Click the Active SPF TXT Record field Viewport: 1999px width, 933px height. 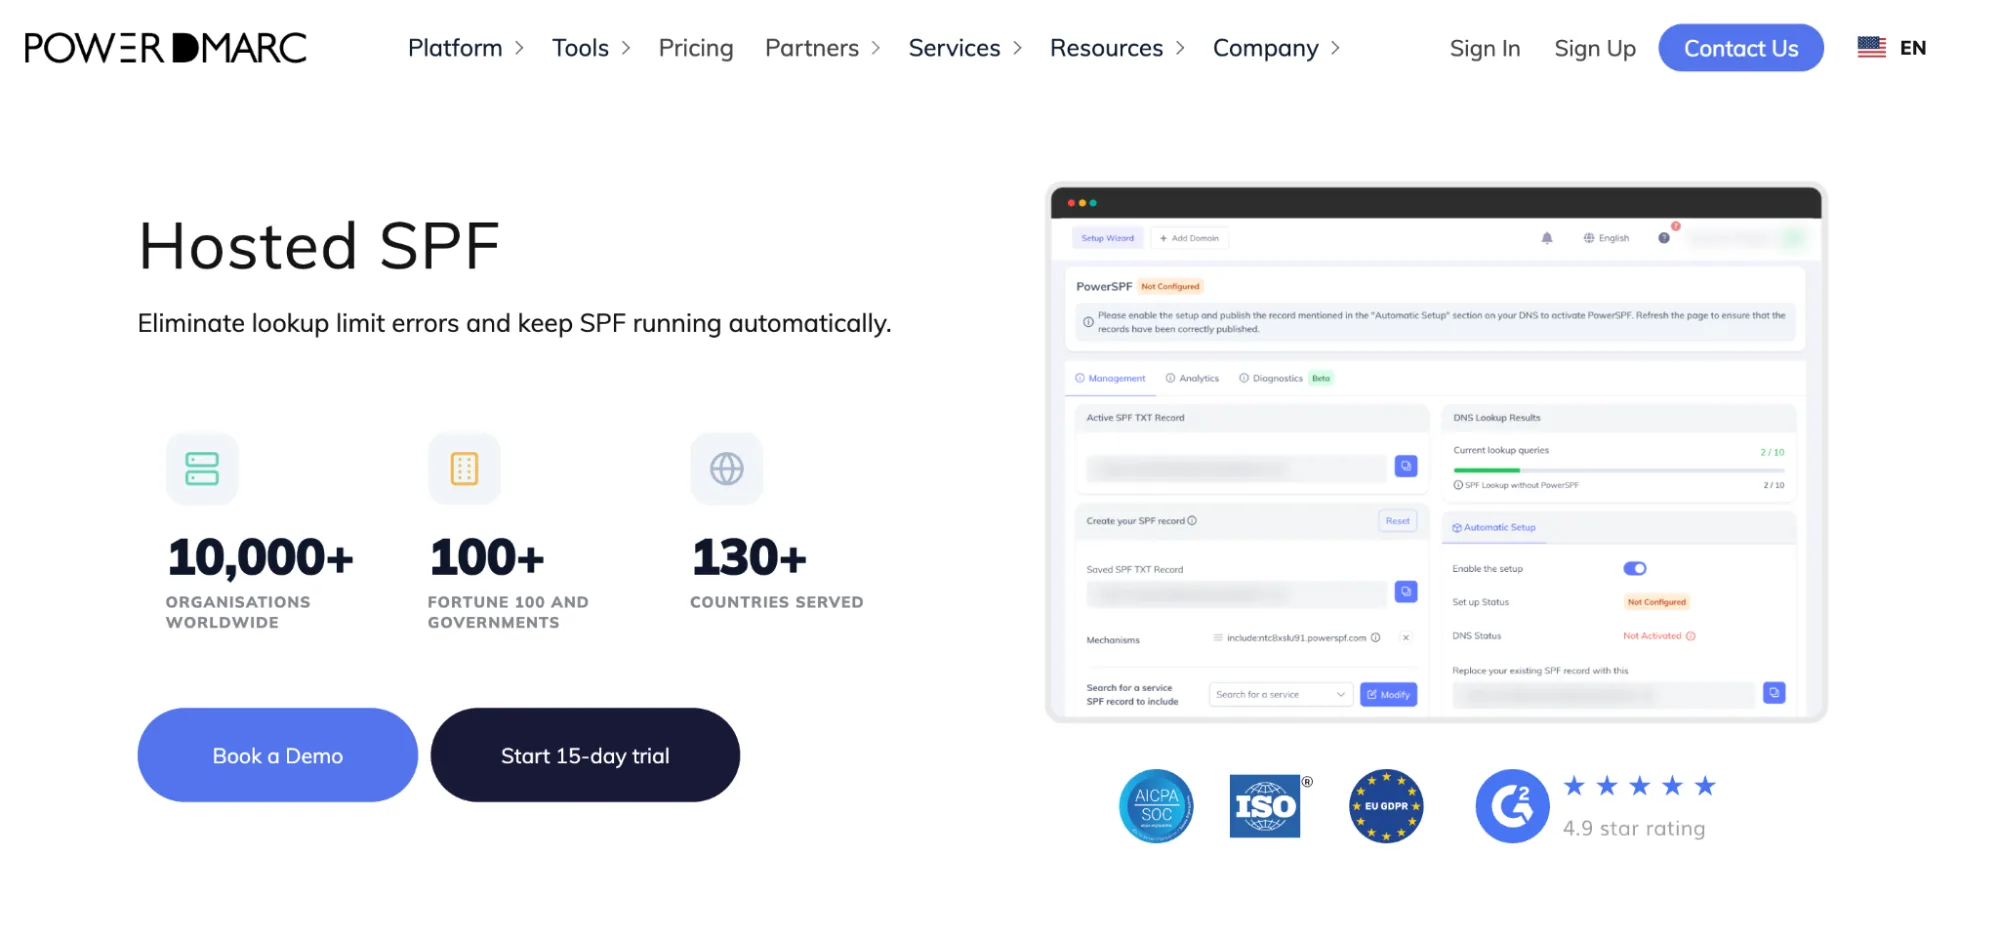1237,467
